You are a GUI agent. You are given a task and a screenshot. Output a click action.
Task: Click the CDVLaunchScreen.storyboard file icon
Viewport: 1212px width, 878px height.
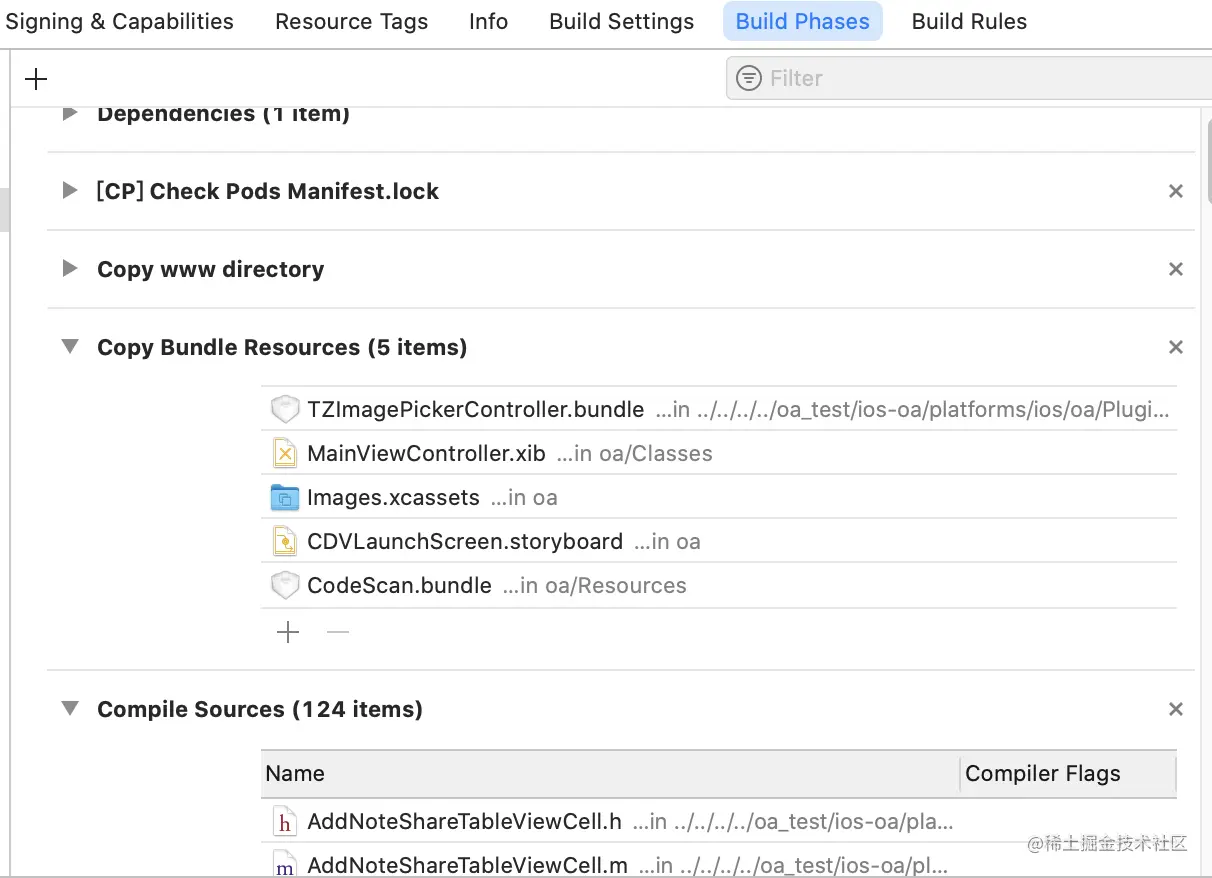[x=285, y=542]
